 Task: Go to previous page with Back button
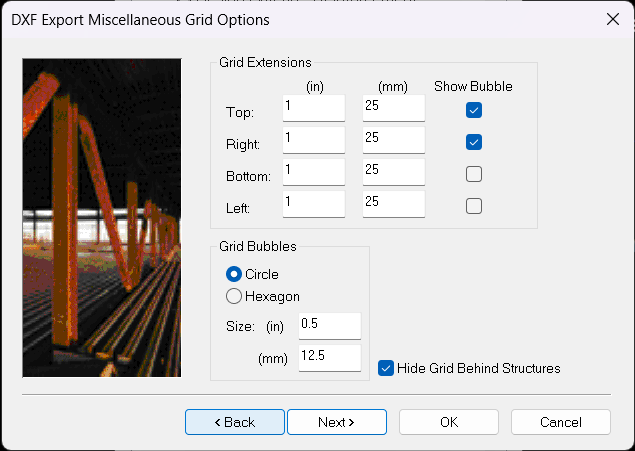click(235, 422)
